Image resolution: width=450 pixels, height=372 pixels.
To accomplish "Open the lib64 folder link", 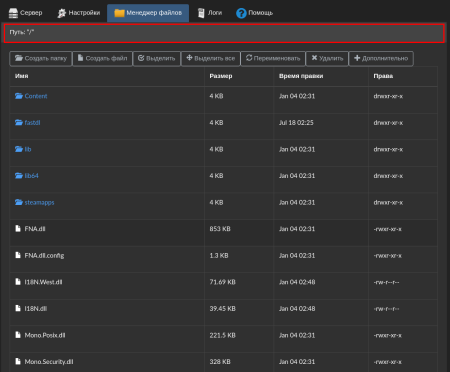I will (x=31, y=176).
